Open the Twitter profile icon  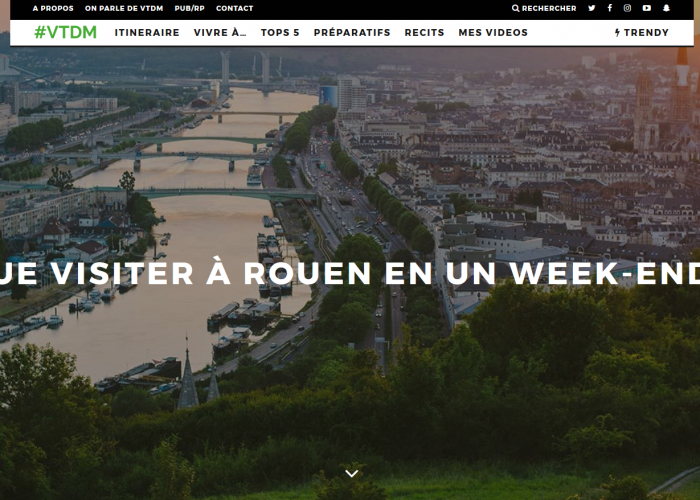pyautogui.click(x=592, y=8)
